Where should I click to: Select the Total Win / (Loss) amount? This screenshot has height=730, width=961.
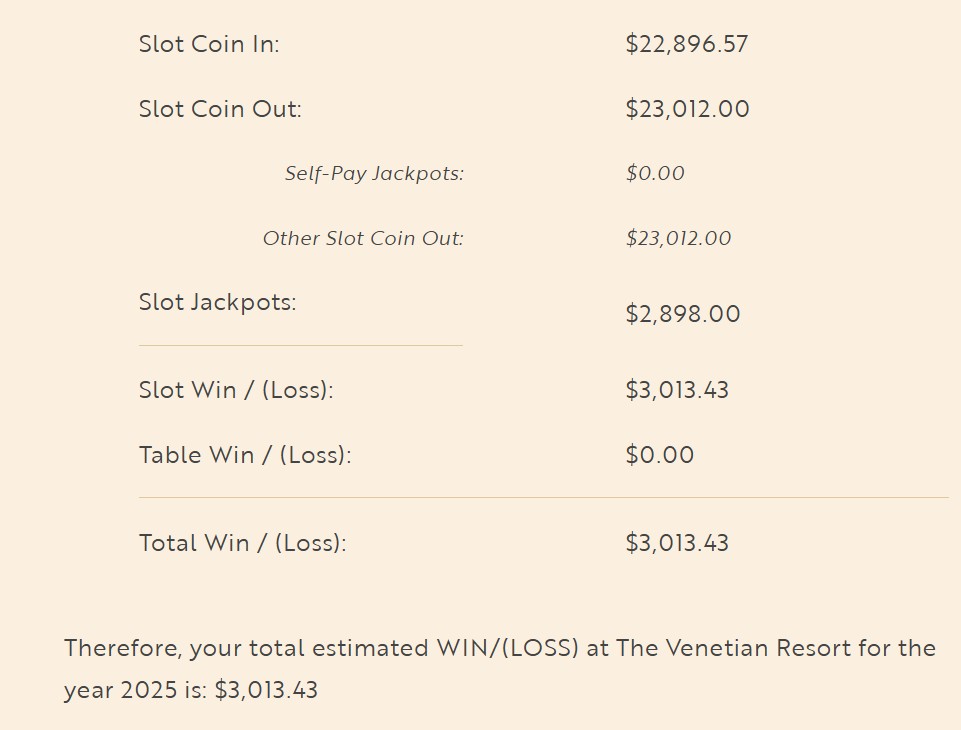pyautogui.click(x=677, y=543)
